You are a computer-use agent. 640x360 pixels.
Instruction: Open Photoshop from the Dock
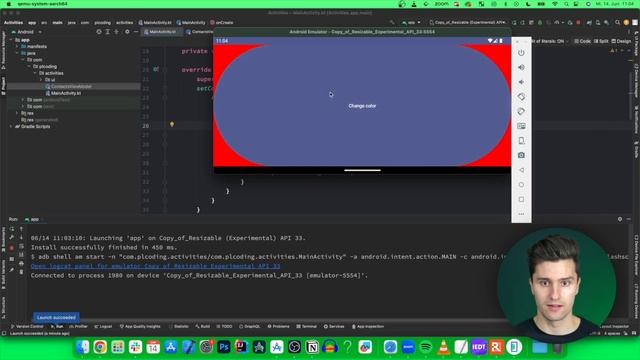(x=224, y=347)
